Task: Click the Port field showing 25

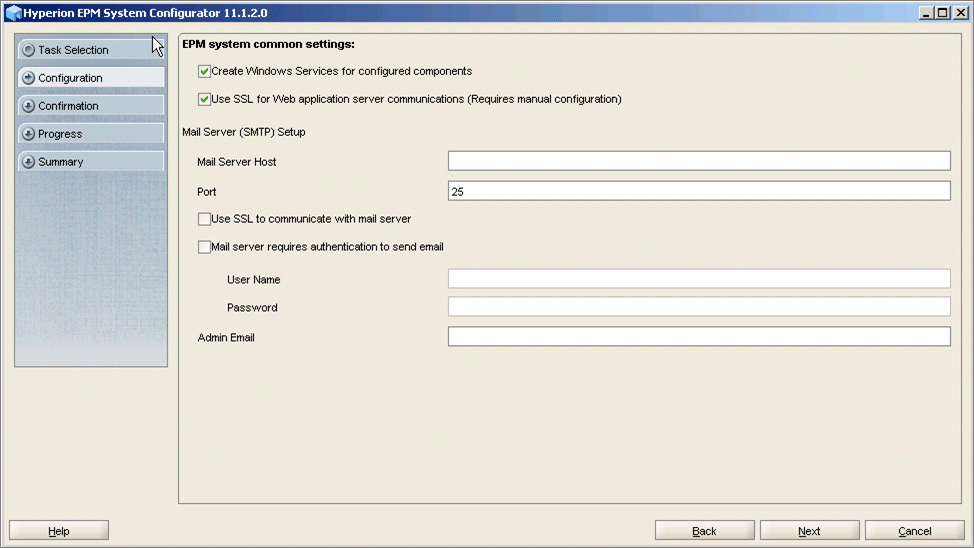Action: click(x=699, y=191)
